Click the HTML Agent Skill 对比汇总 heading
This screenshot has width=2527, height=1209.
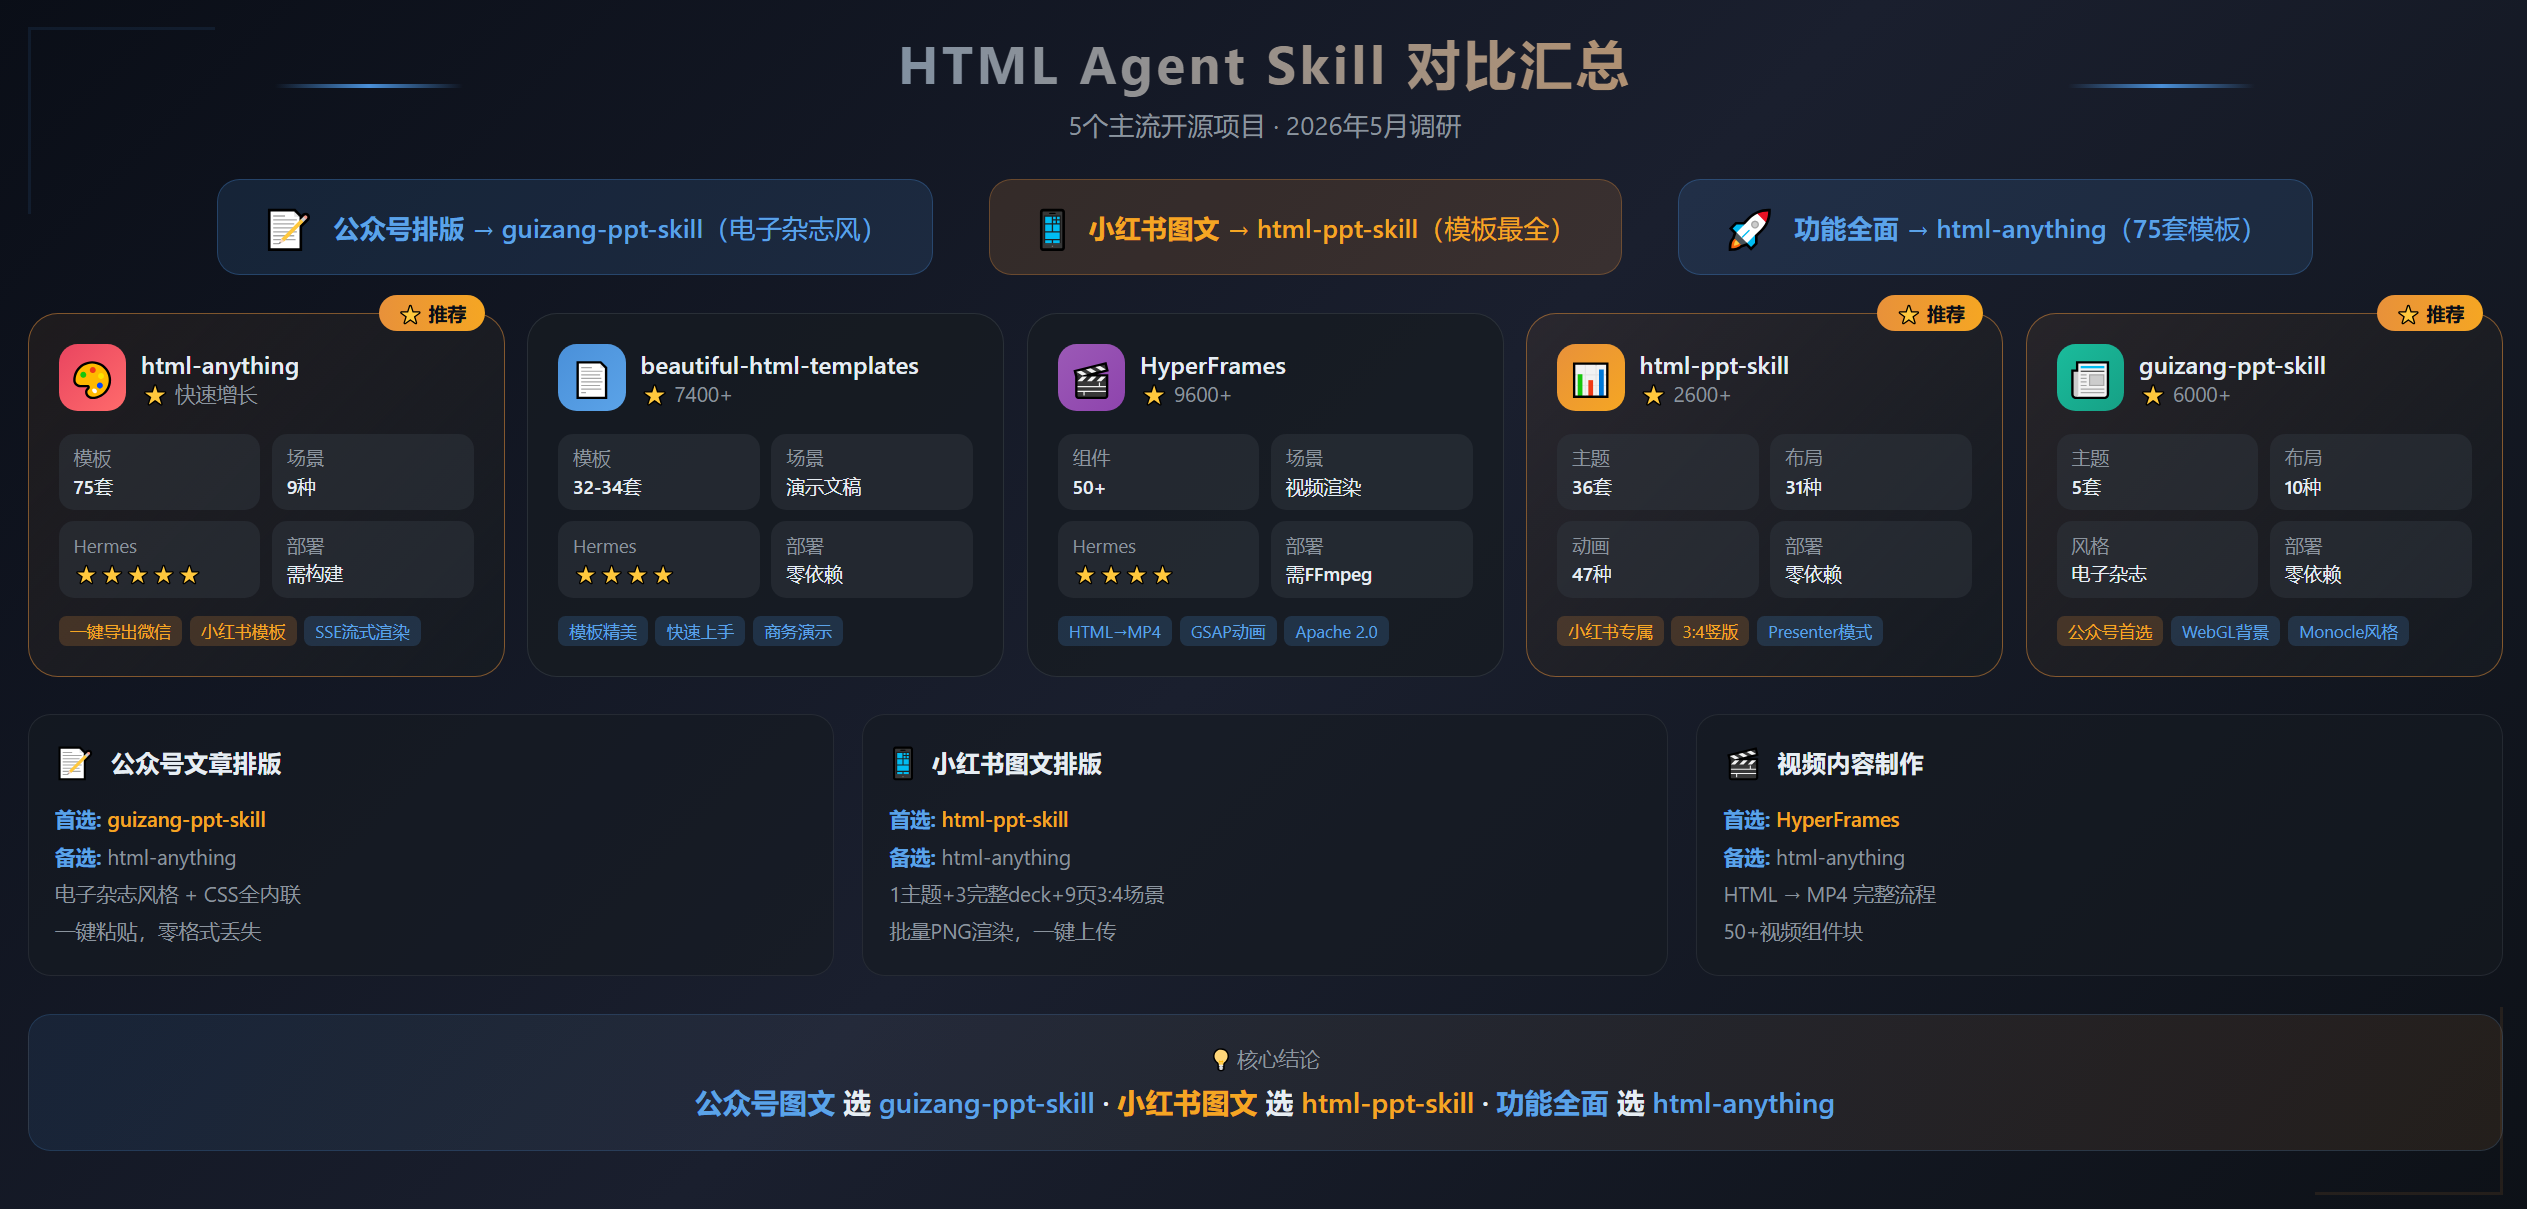tap(1264, 66)
